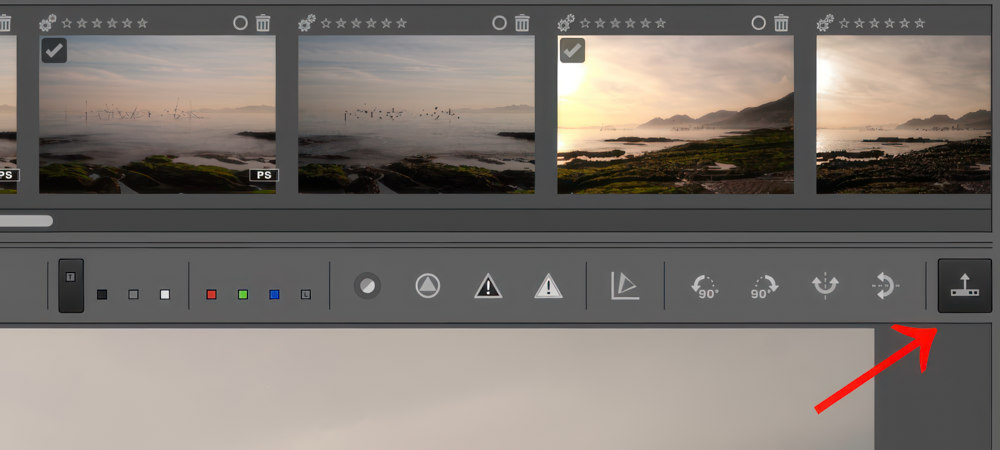The image size is (1000, 450).
Task: Rotate image 90° clockwise
Action: (x=763, y=287)
